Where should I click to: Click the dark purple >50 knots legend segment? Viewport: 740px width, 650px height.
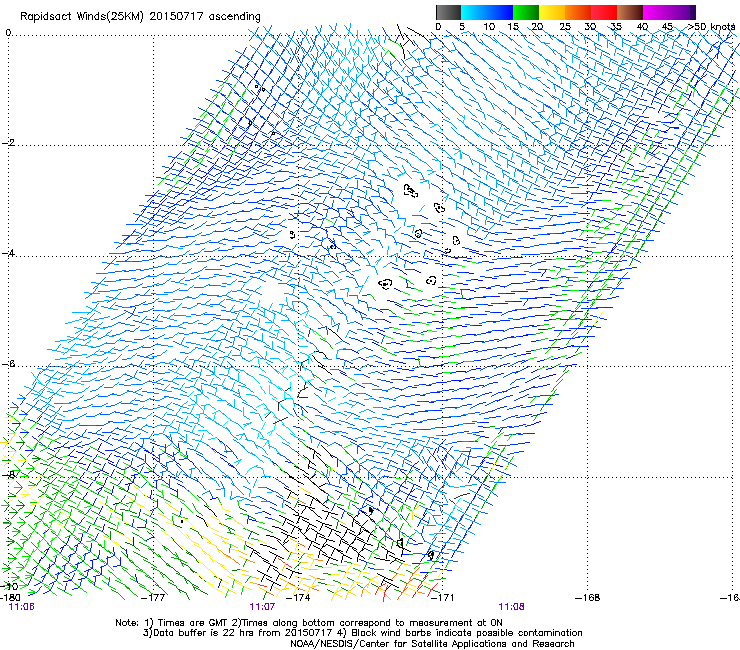(693, 12)
